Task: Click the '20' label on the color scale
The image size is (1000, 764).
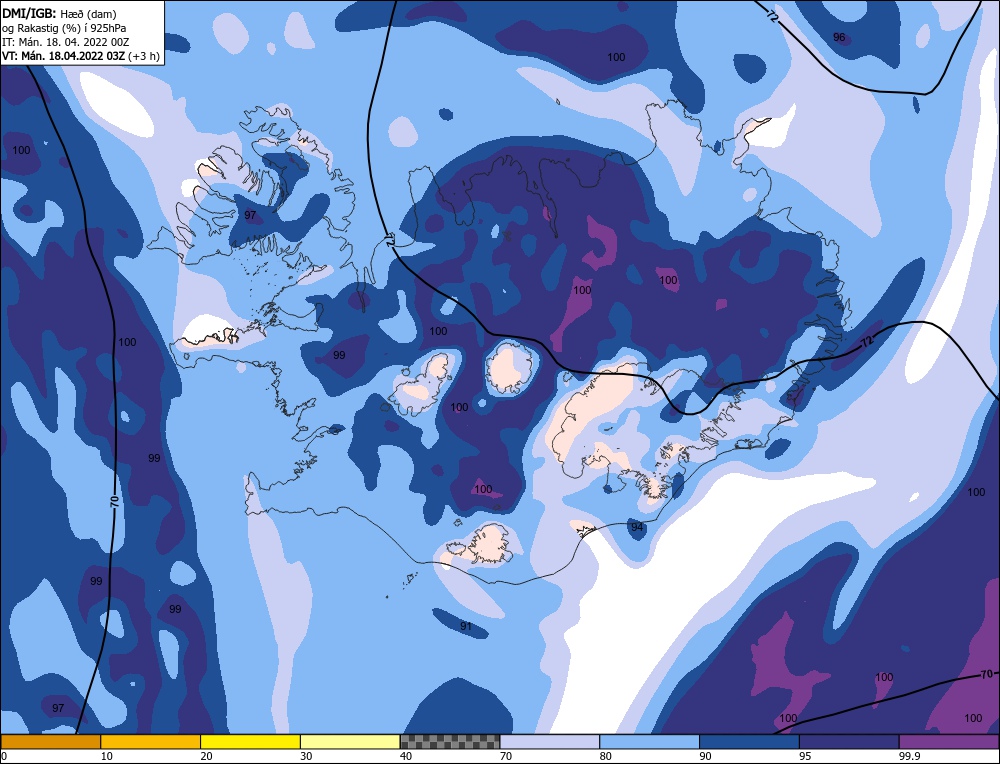Action: coord(207,756)
